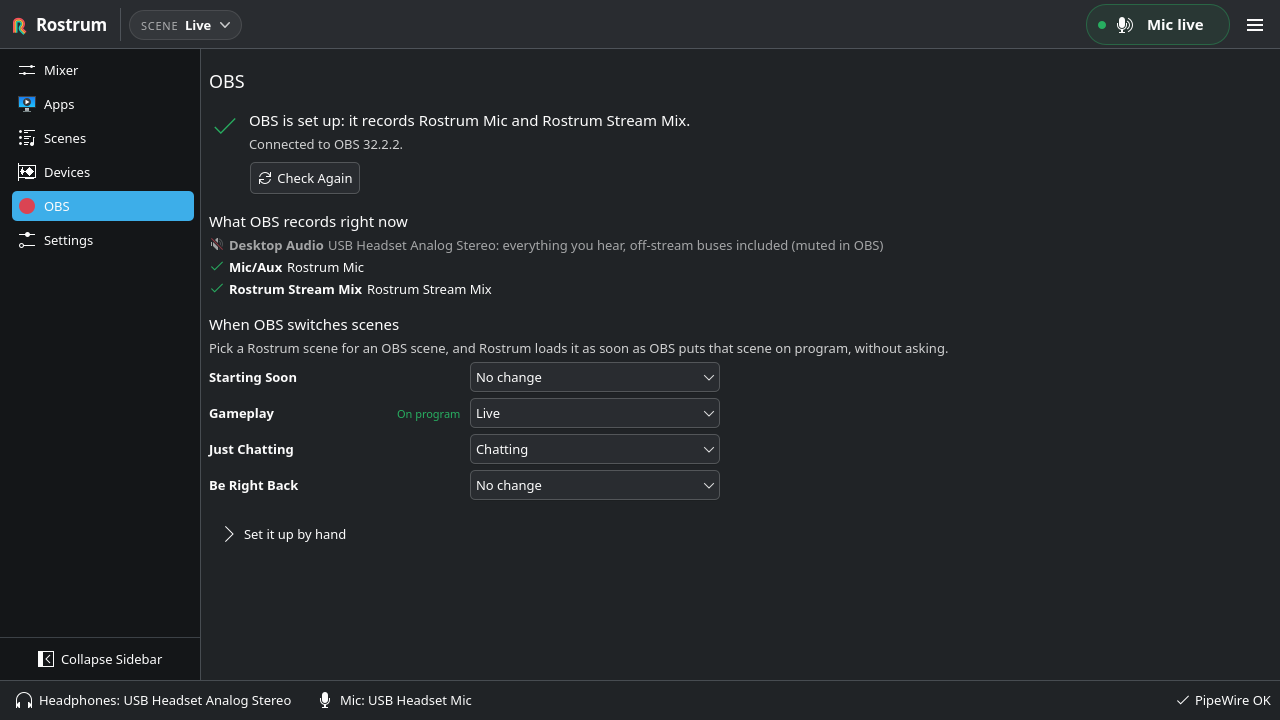Toggle the Mic live button
The height and width of the screenshot is (720, 1280).
(x=1158, y=25)
